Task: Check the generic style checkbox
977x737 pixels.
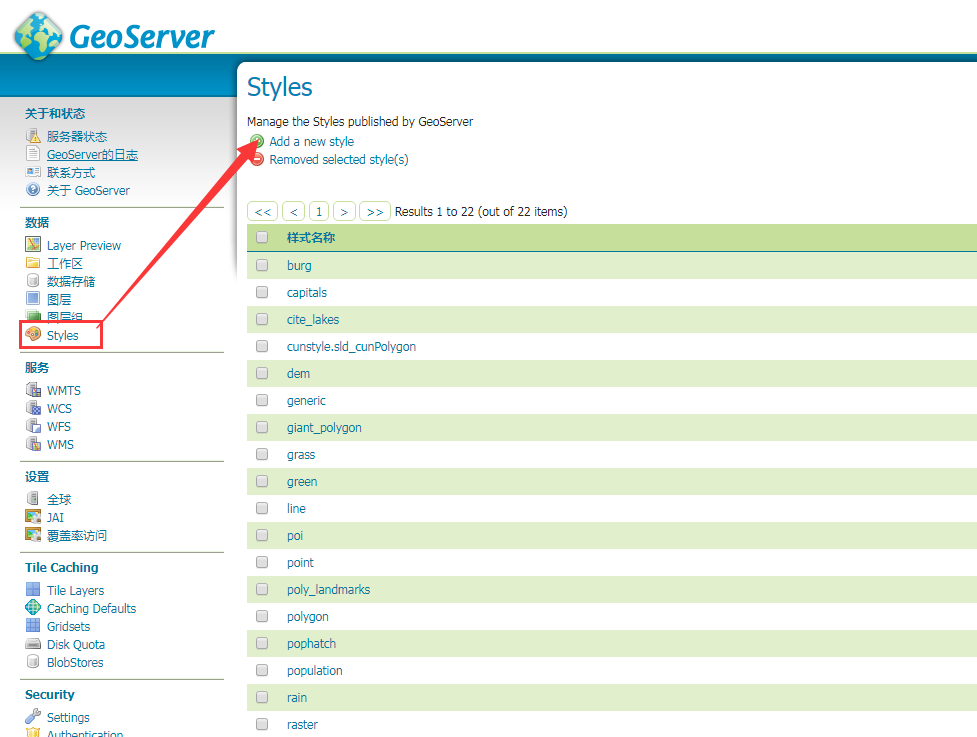Action: (262, 400)
